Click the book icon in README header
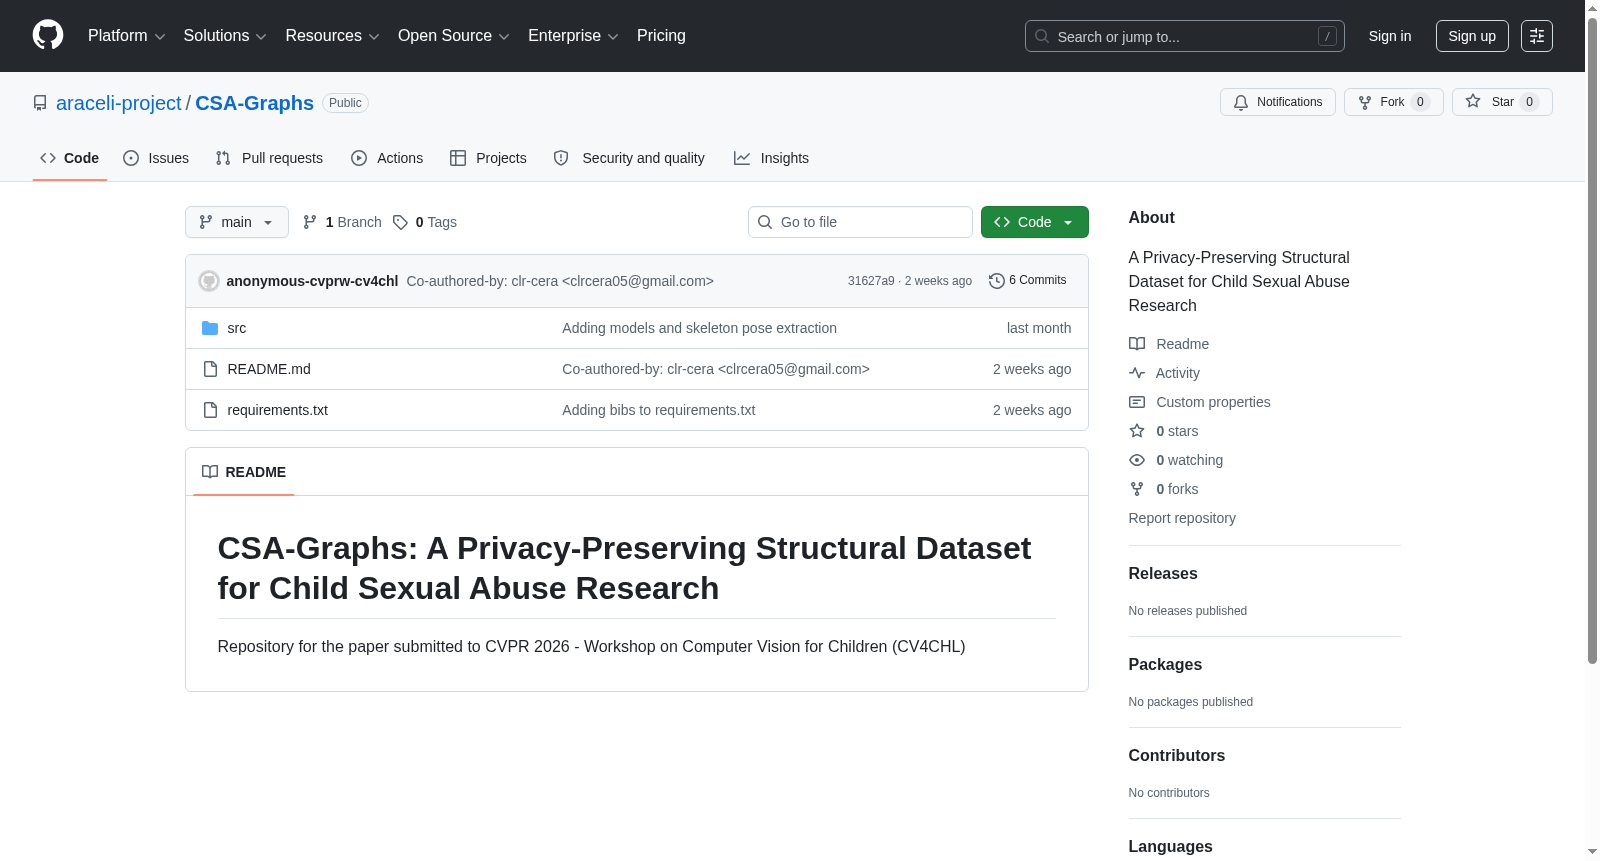1600x861 pixels. point(210,472)
